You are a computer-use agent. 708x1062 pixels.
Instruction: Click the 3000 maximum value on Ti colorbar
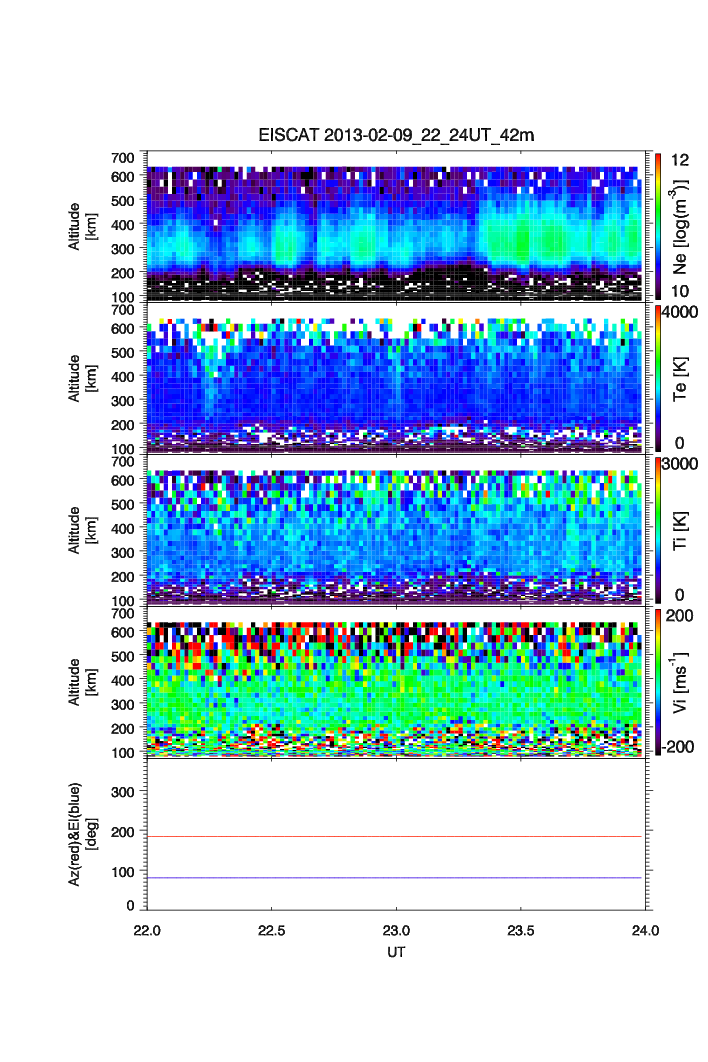point(680,464)
